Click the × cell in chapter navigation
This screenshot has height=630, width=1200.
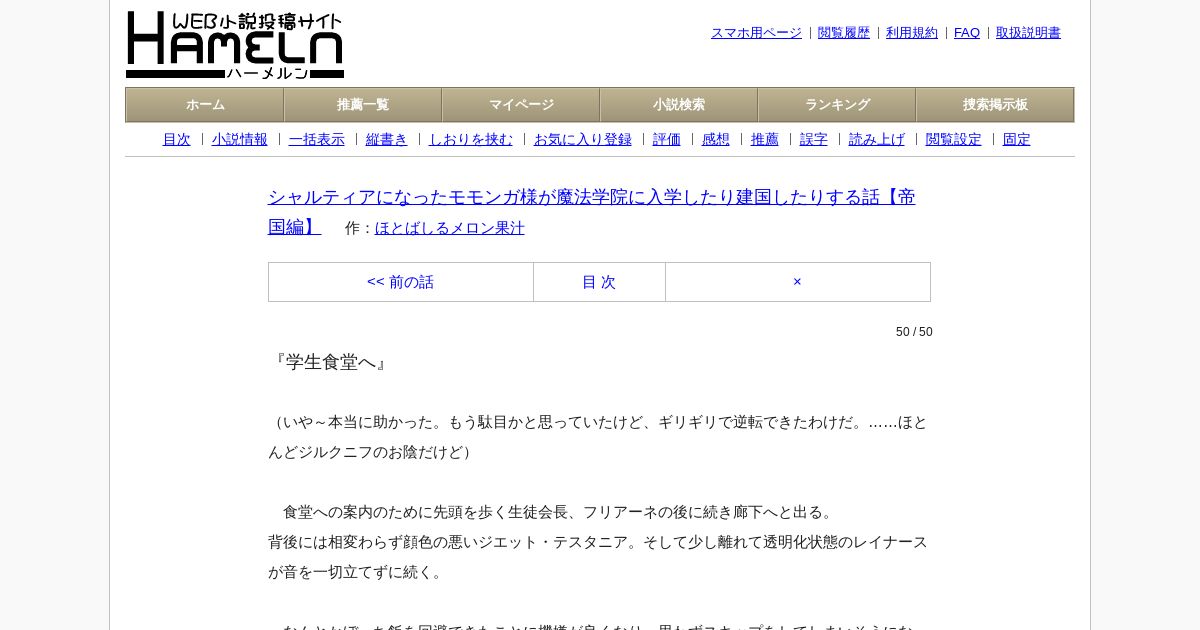pos(798,282)
